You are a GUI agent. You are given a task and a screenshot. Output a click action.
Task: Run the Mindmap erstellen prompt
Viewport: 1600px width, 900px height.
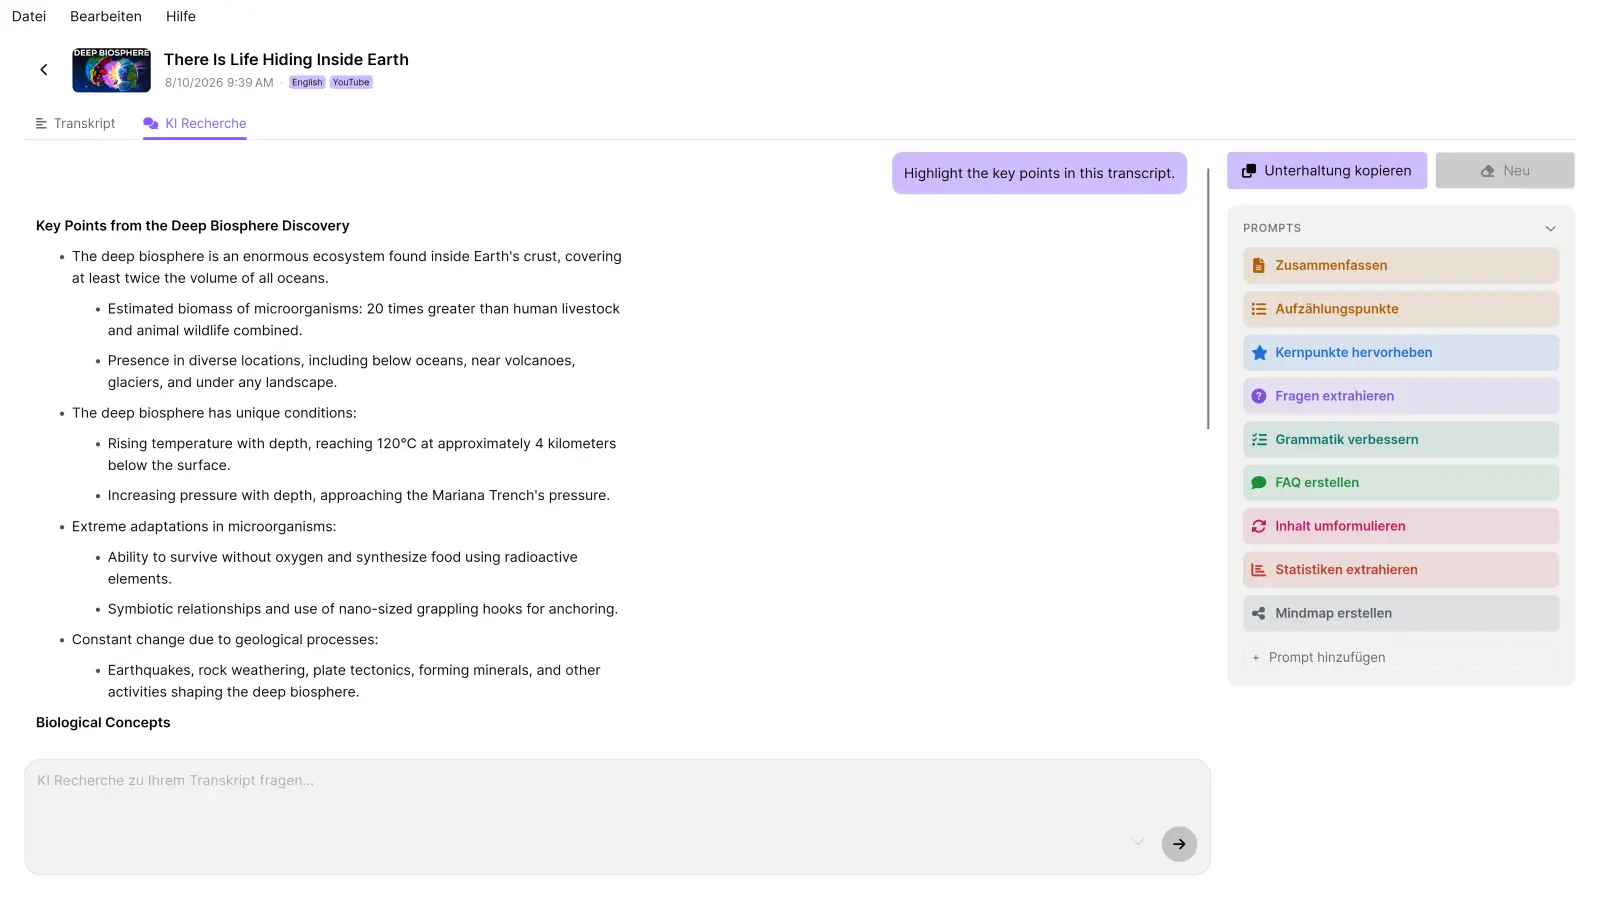point(1401,613)
